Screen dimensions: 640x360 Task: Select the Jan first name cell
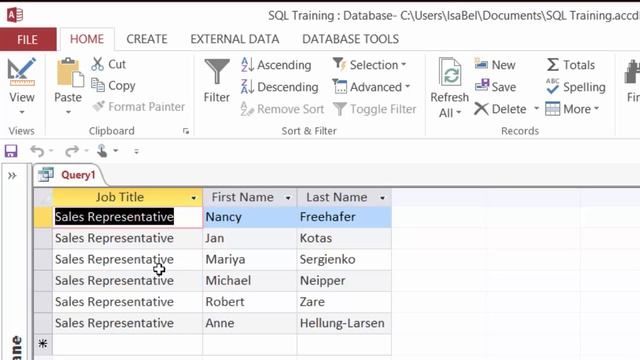click(250, 238)
